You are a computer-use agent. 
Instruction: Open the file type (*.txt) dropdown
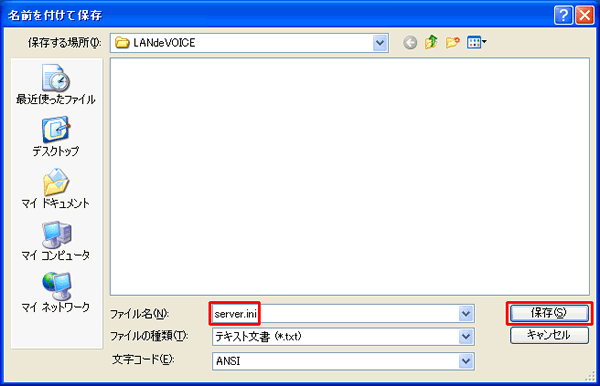pyautogui.click(x=466, y=337)
